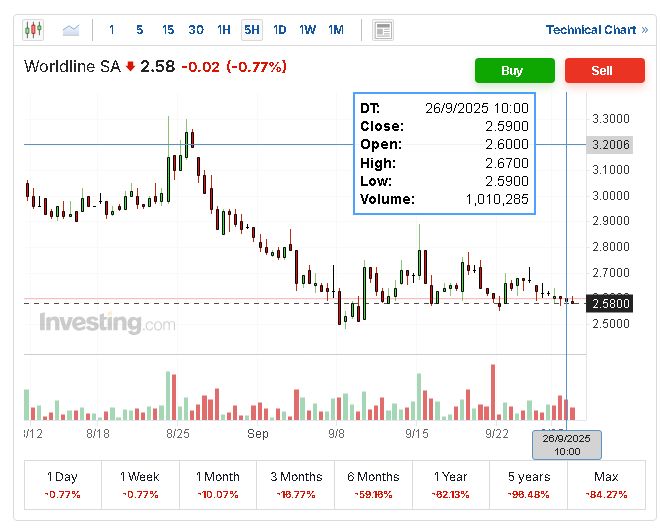Click the High value 2.6700 in tooltip
660x529 pixels.
point(507,163)
